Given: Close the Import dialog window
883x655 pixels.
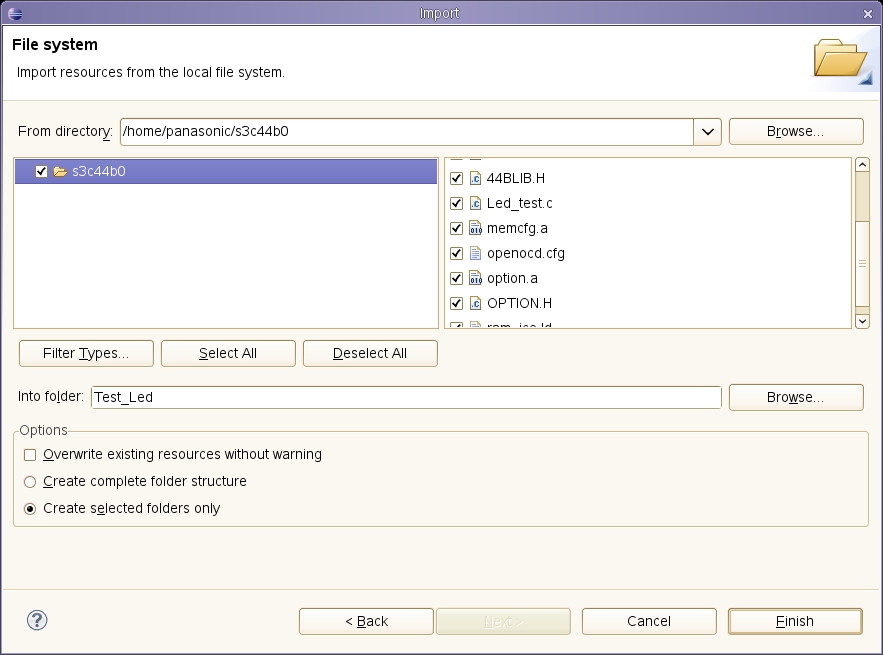Looking at the screenshot, I should 868,14.
